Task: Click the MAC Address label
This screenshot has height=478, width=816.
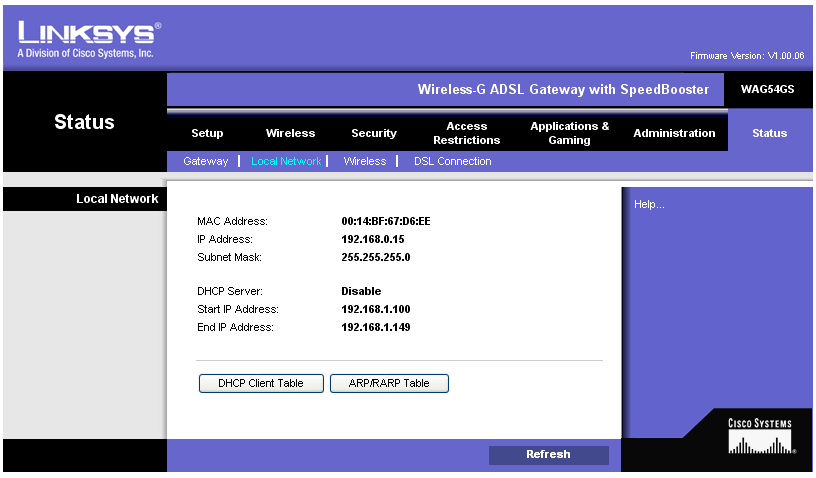Action: click(x=232, y=221)
